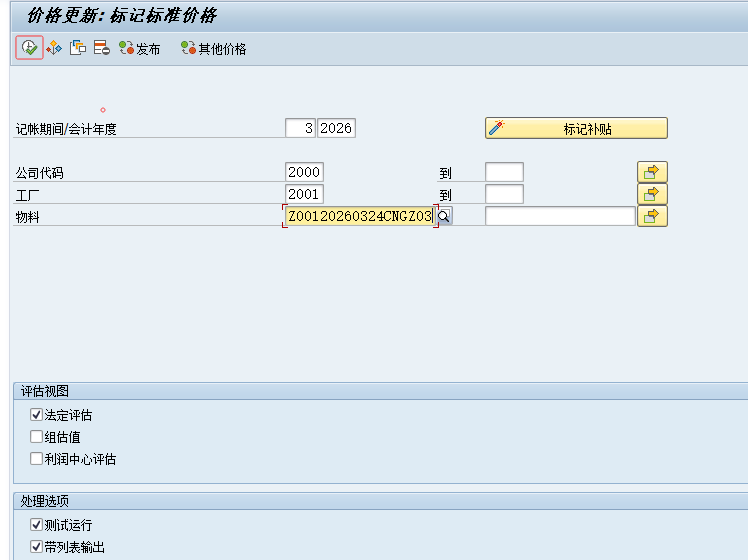Toggle the 带列表输出 checkbox
The image size is (748, 560).
[x=37, y=547]
